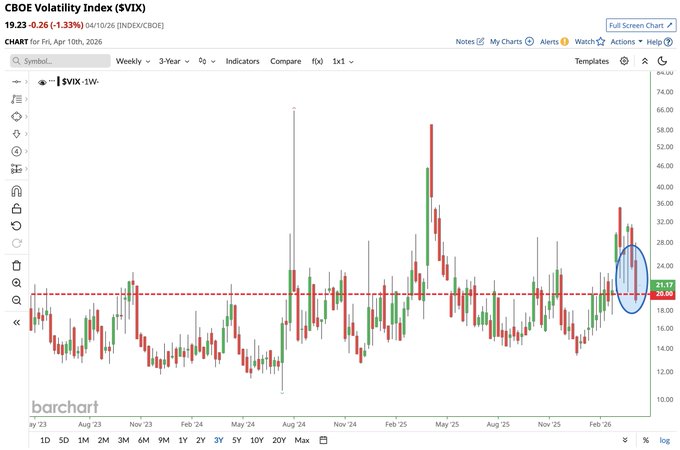Viewport: 680px width, 450px height.
Task: Select the 5D range tab
Action: (64, 440)
